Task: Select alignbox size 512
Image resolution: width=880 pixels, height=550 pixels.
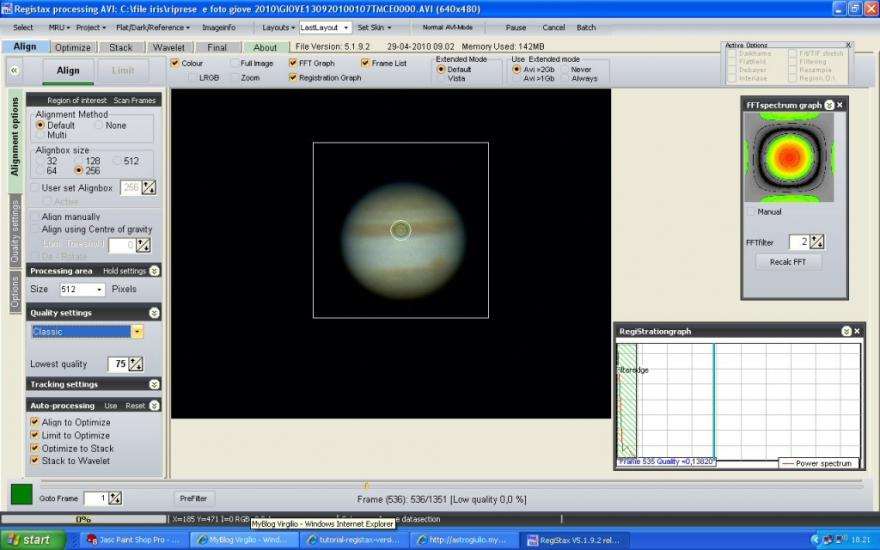Action: tap(117, 161)
